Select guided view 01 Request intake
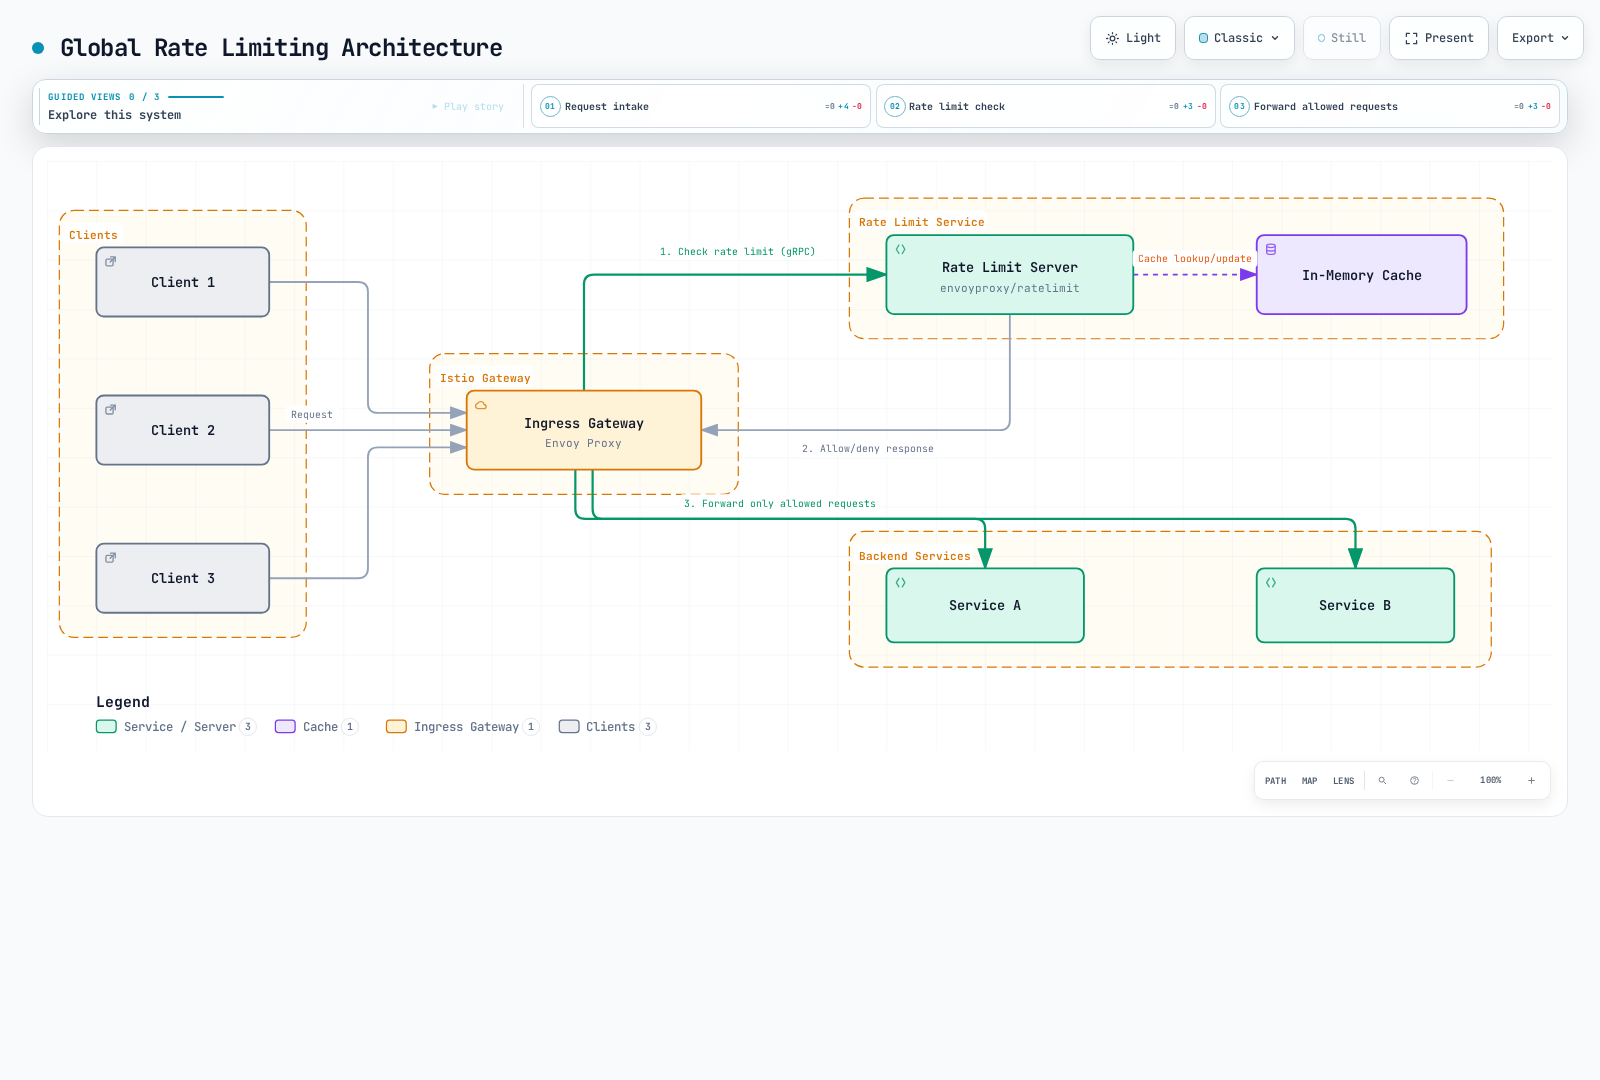The image size is (1600, 1080). pos(701,106)
